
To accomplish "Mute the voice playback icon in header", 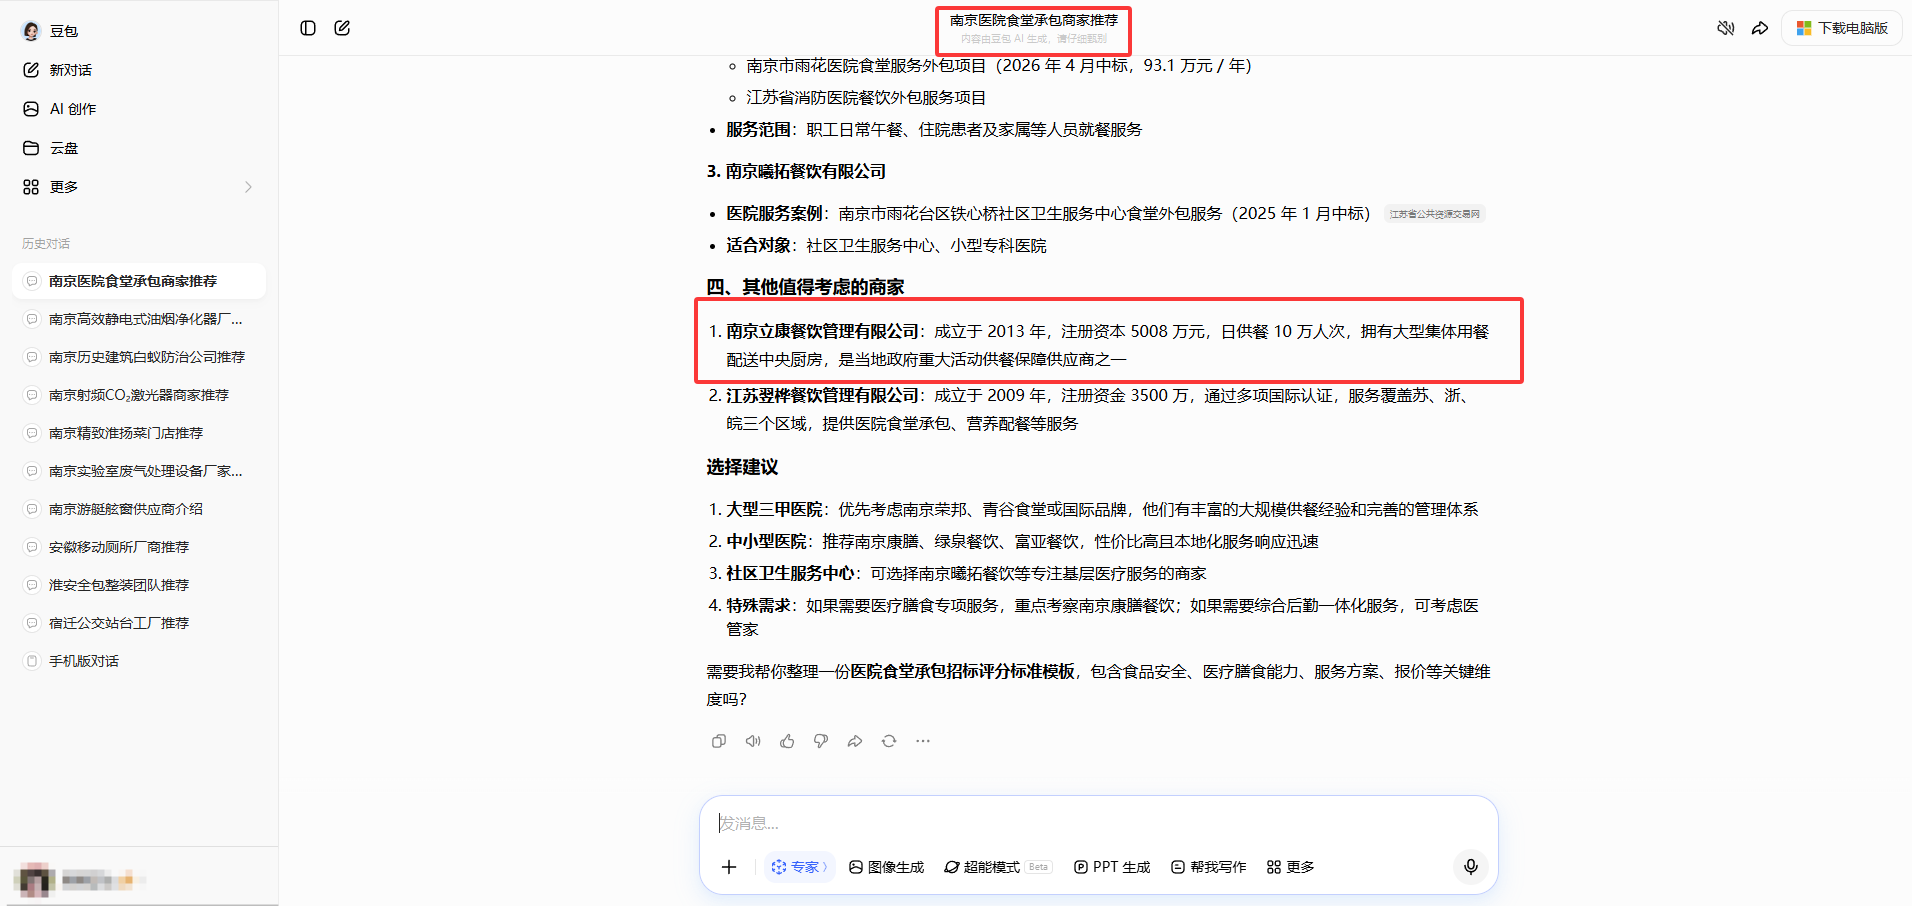I will coord(1726,28).
